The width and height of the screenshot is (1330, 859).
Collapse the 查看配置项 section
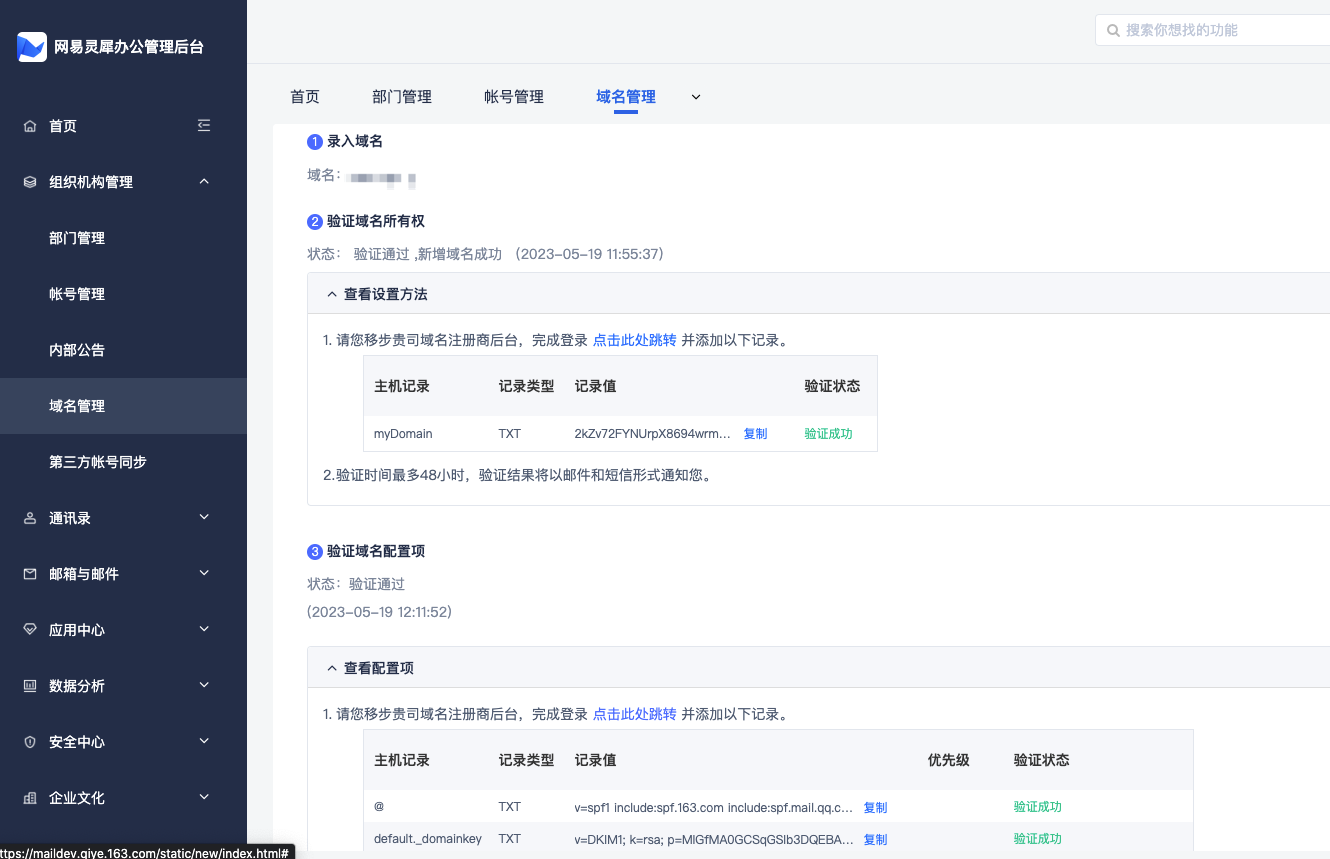coord(332,668)
